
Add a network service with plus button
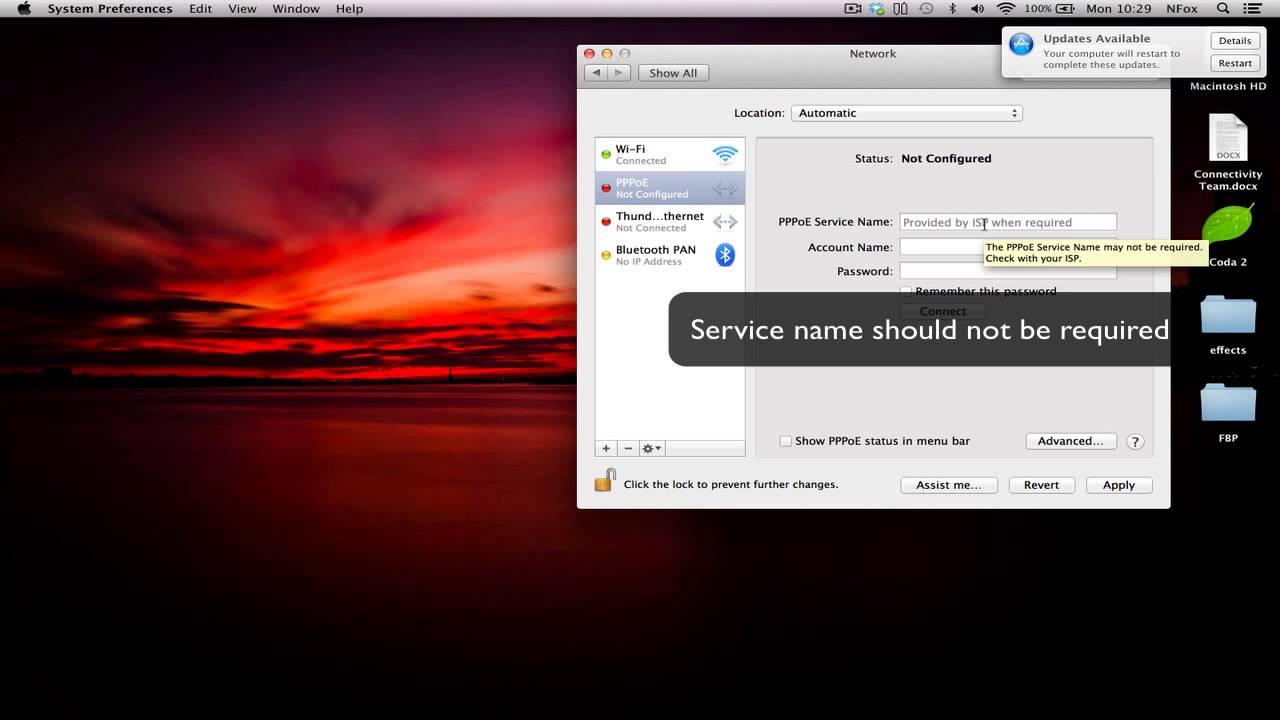[x=606, y=448]
